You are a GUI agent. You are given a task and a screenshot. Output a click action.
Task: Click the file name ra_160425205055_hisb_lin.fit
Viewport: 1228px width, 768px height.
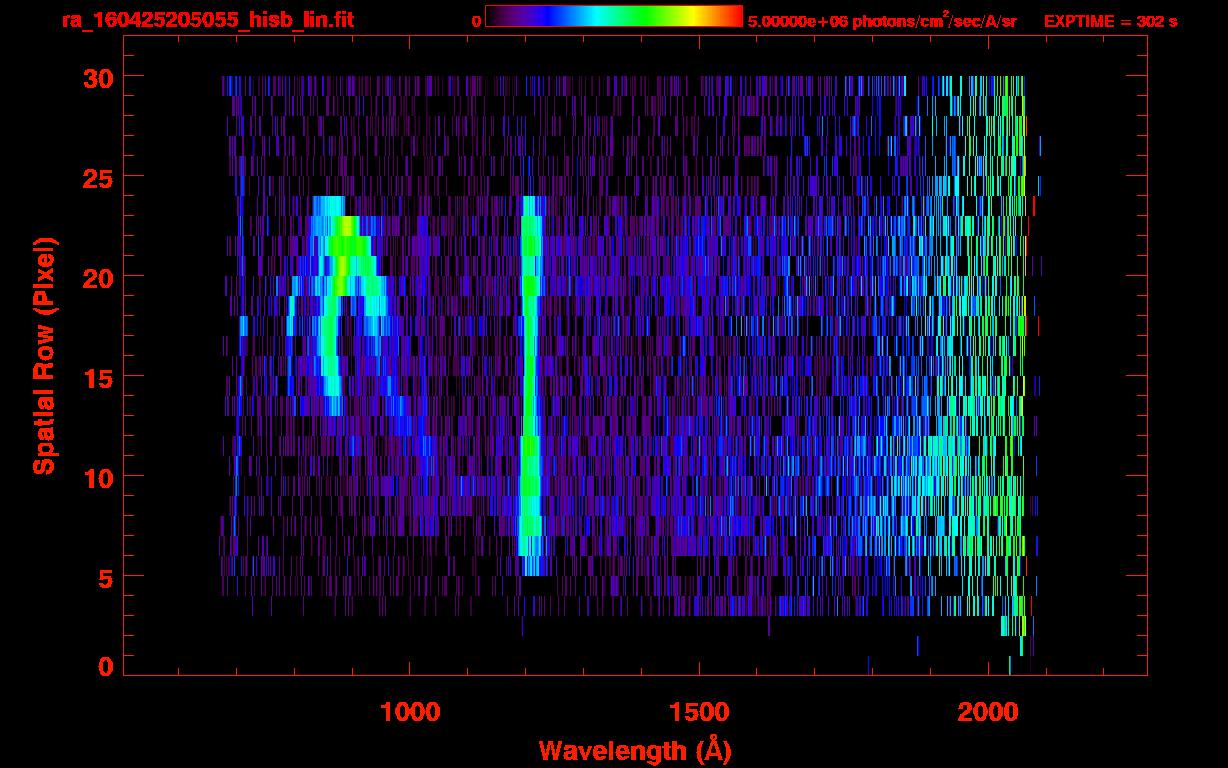point(207,20)
